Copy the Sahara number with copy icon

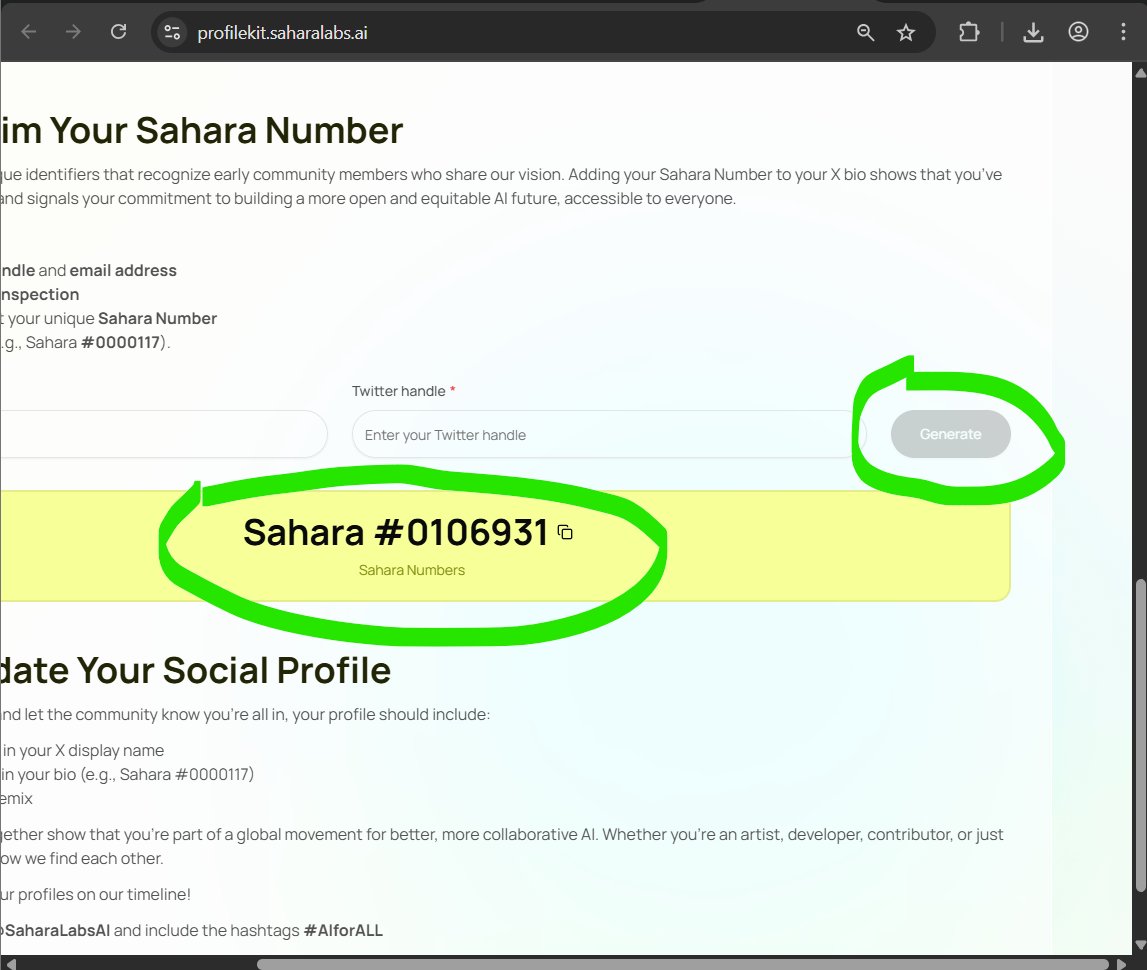565,532
